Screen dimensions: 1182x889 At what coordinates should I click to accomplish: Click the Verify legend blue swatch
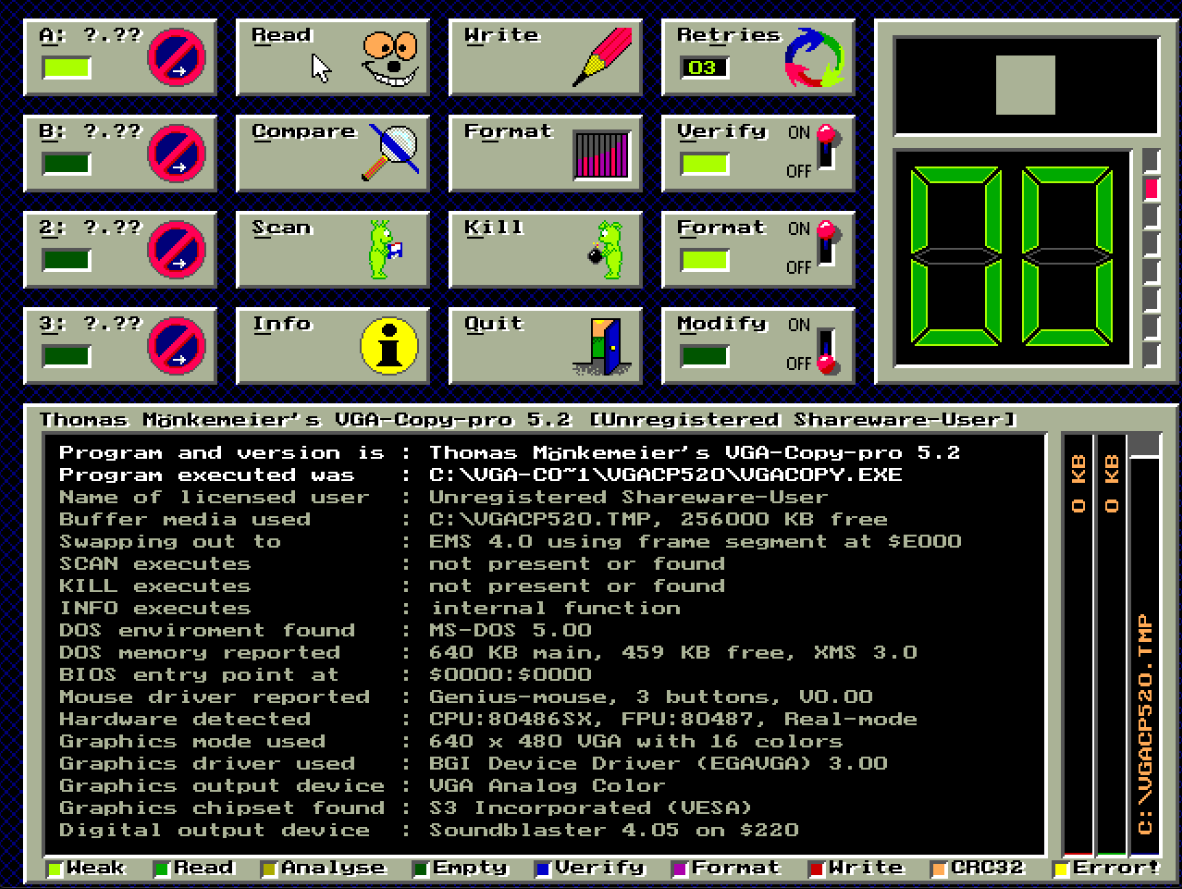pyautogui.click(x=543, y=869)
